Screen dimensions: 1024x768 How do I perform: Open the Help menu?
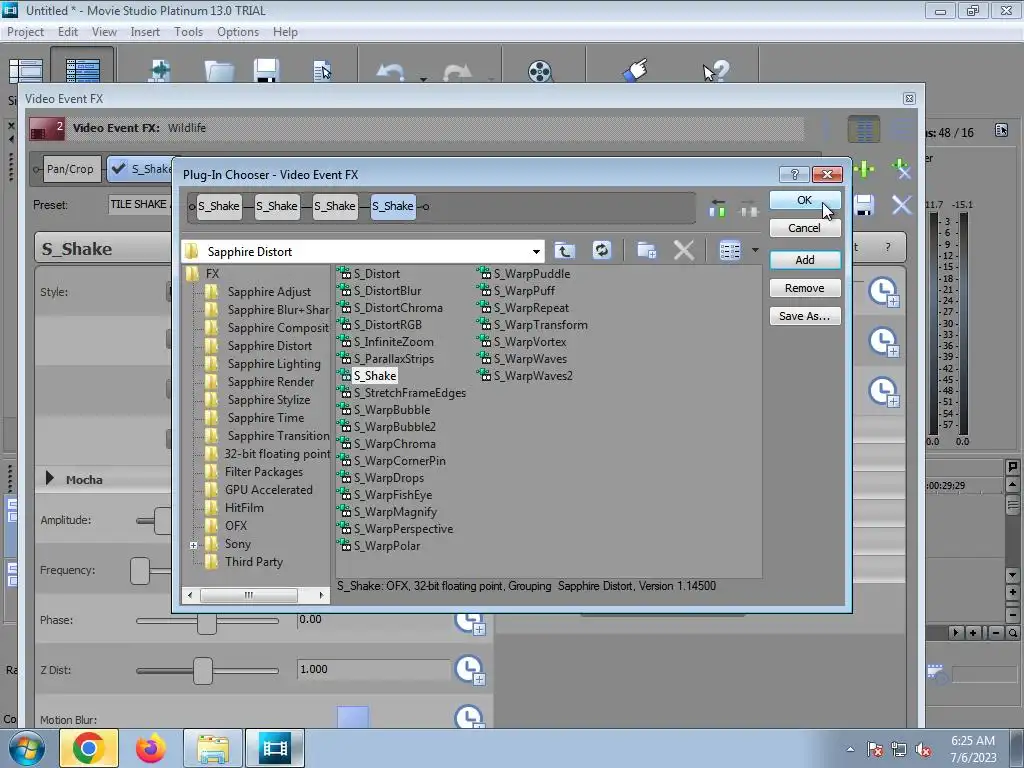tap(285, 31)
